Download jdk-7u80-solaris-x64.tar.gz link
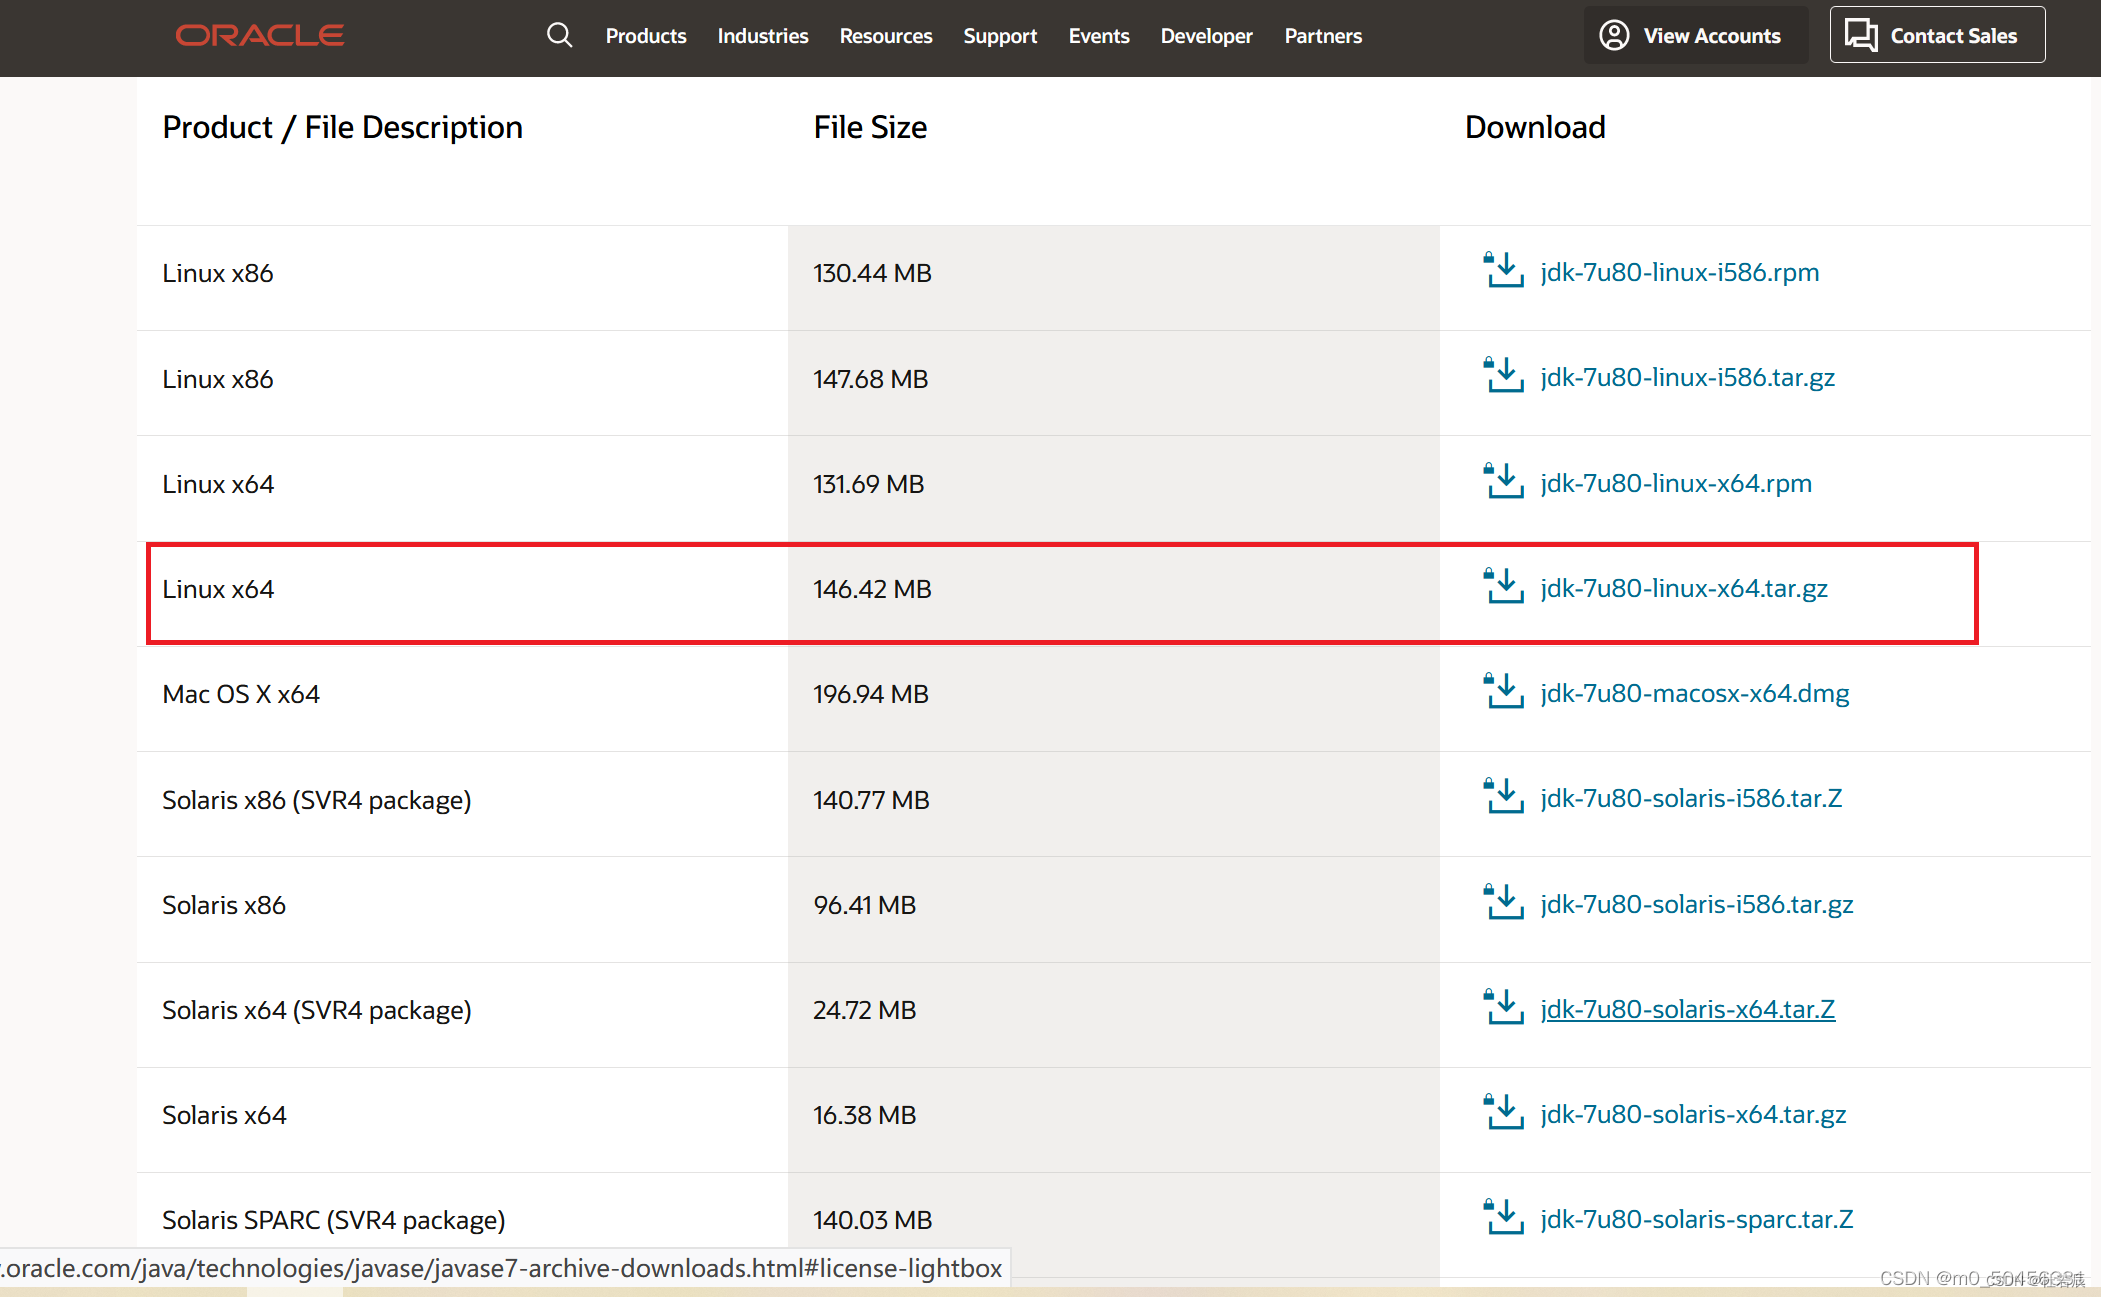Viewport: 2101px width, 1297px height. point(1693,1114)
